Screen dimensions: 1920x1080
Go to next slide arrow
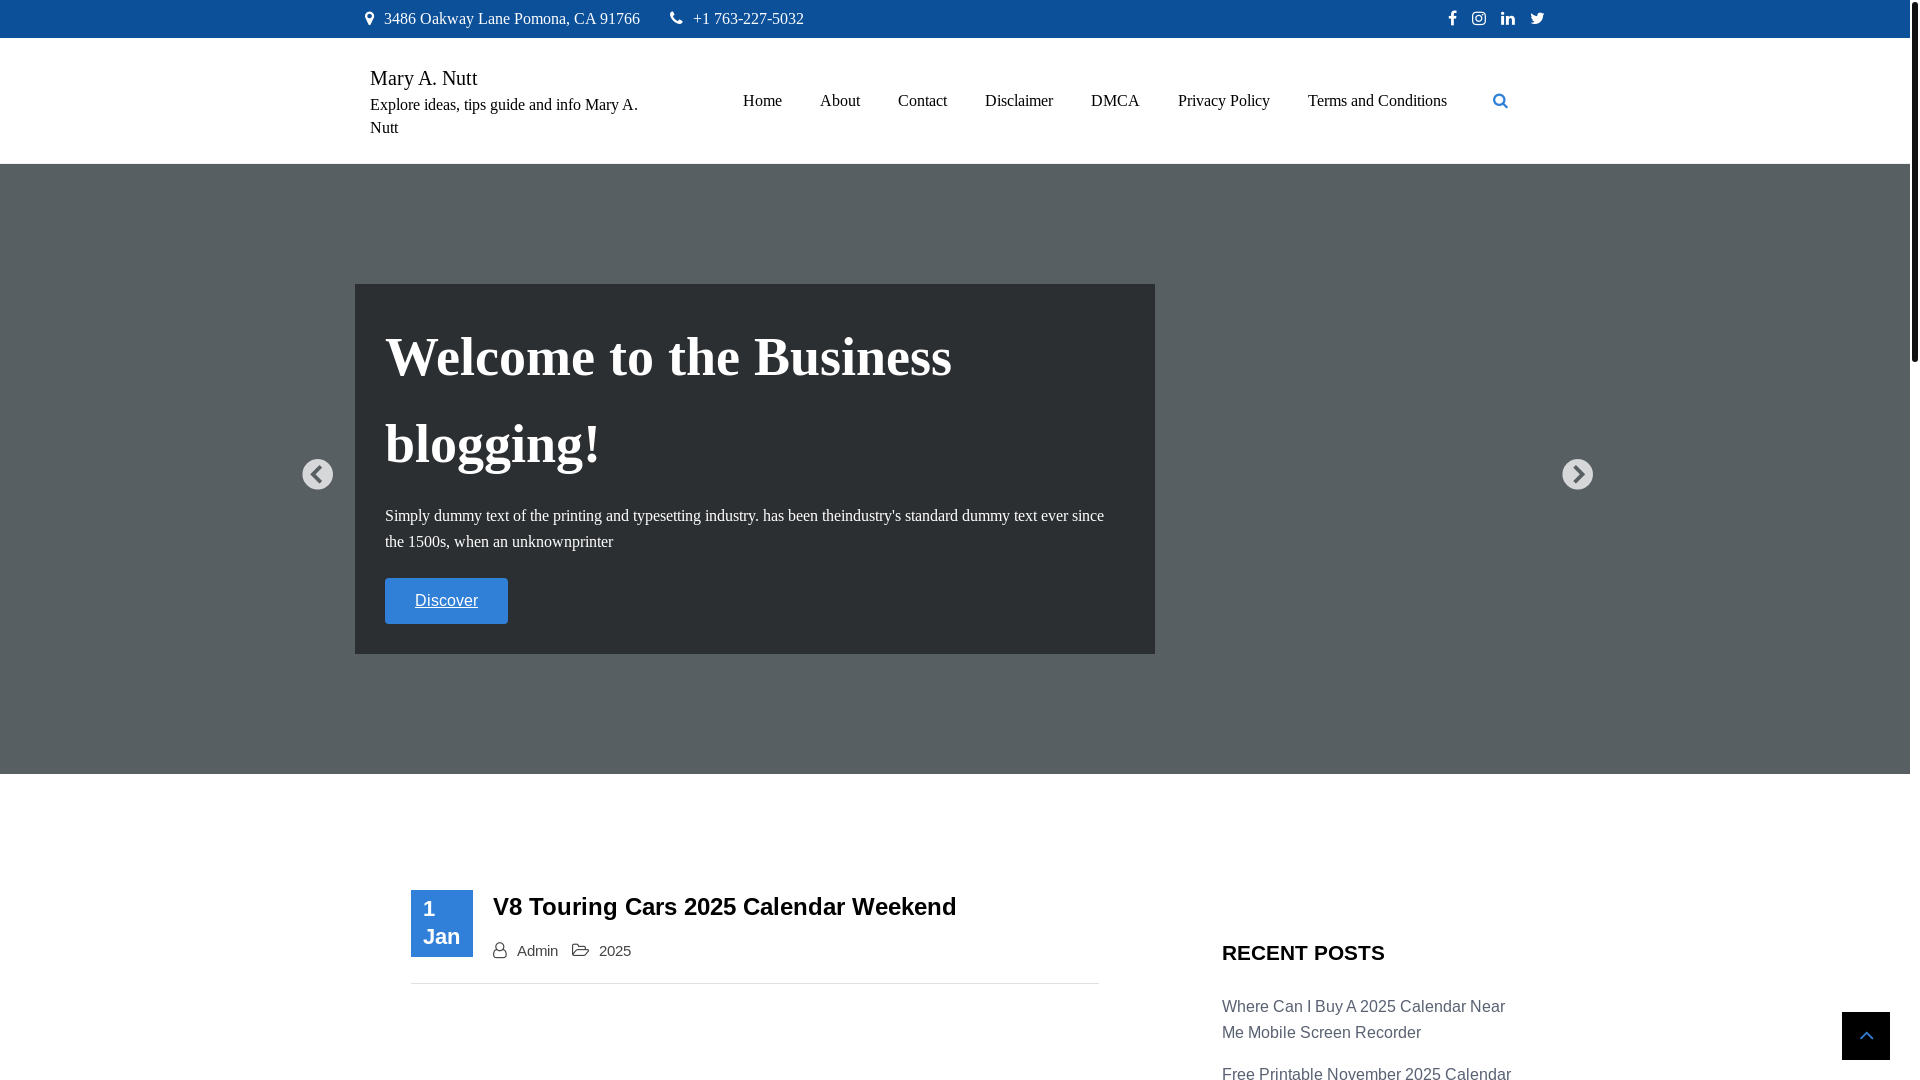1577,474
